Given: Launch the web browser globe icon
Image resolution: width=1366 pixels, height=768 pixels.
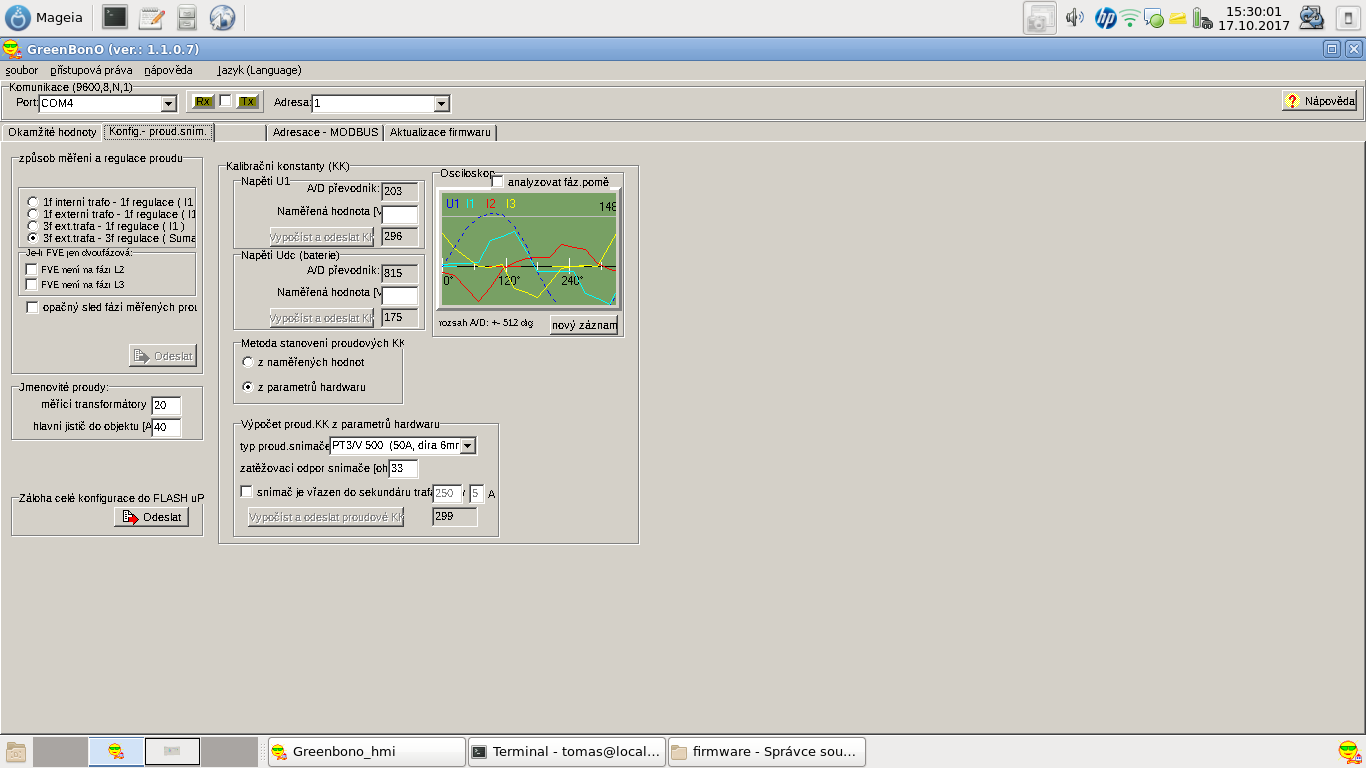Looking at the screenshot, I should 222,17.
